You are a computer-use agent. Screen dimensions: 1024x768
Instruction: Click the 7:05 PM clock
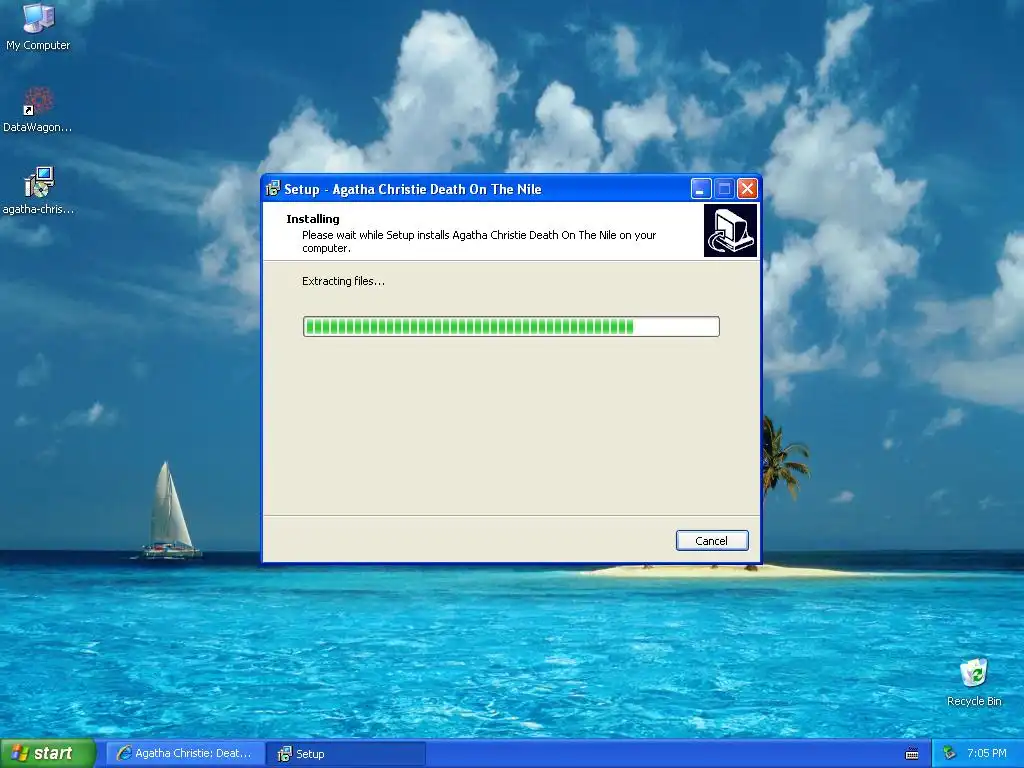tap(987, 754)
